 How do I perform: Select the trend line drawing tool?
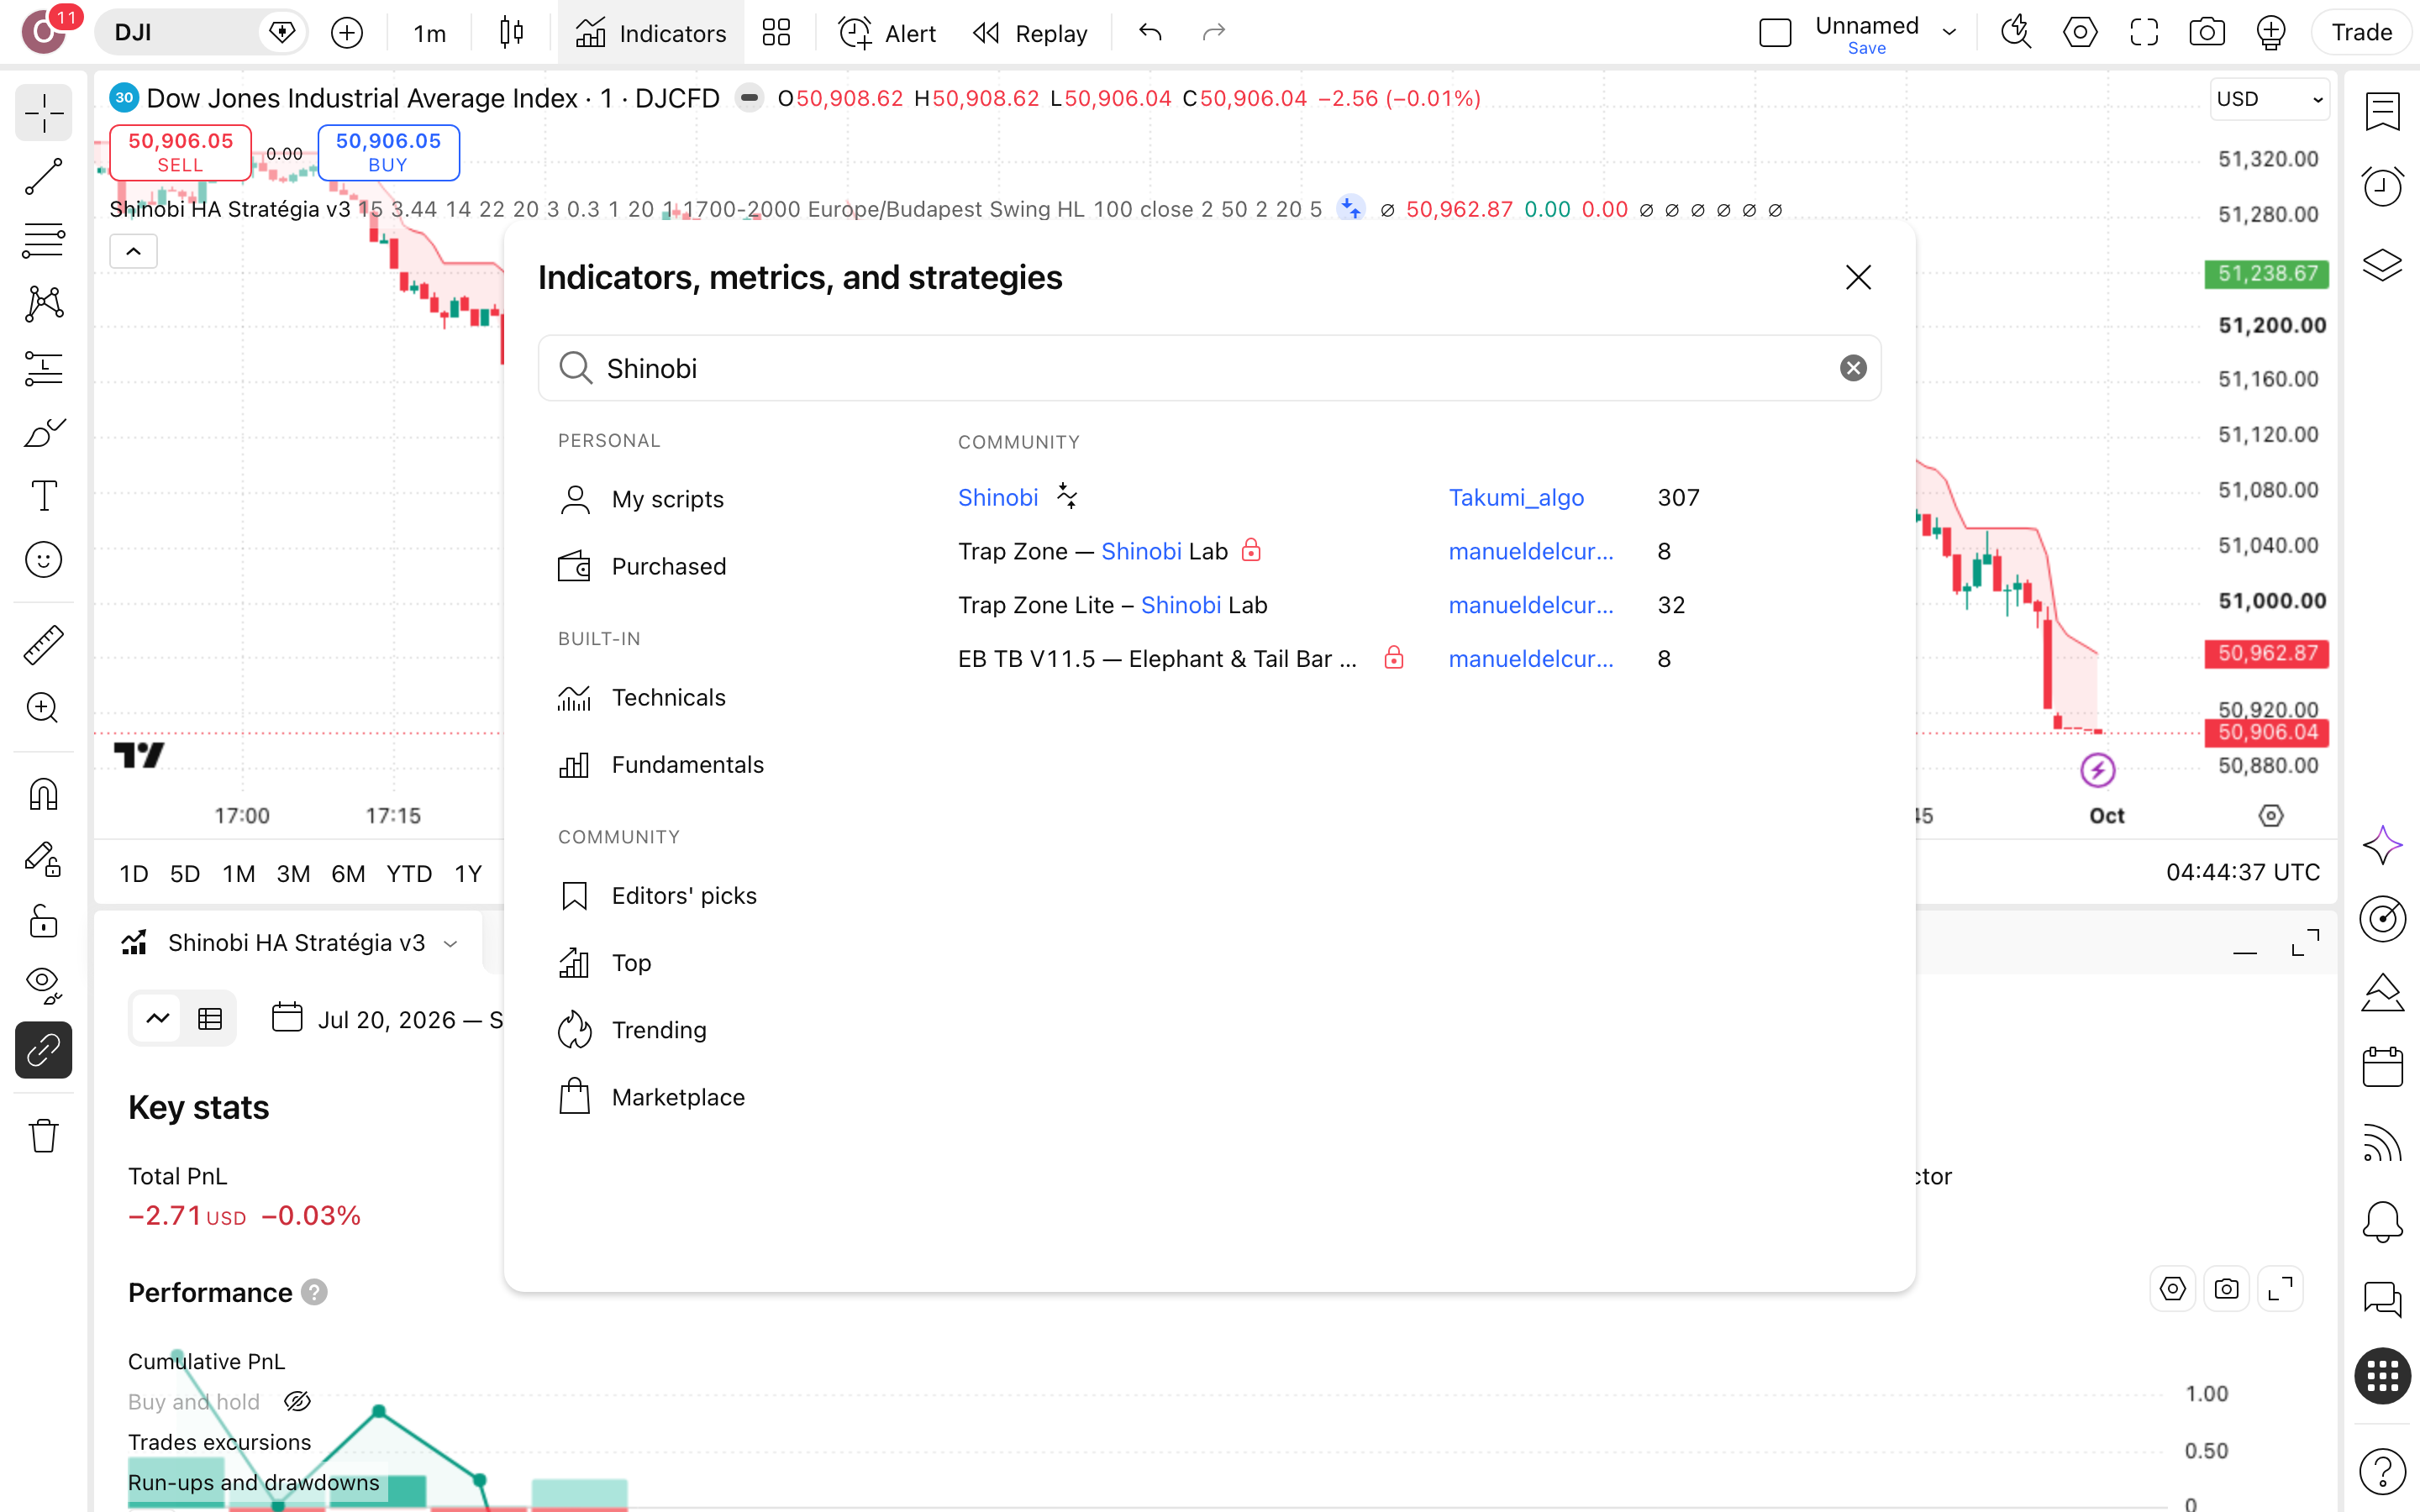43,176
